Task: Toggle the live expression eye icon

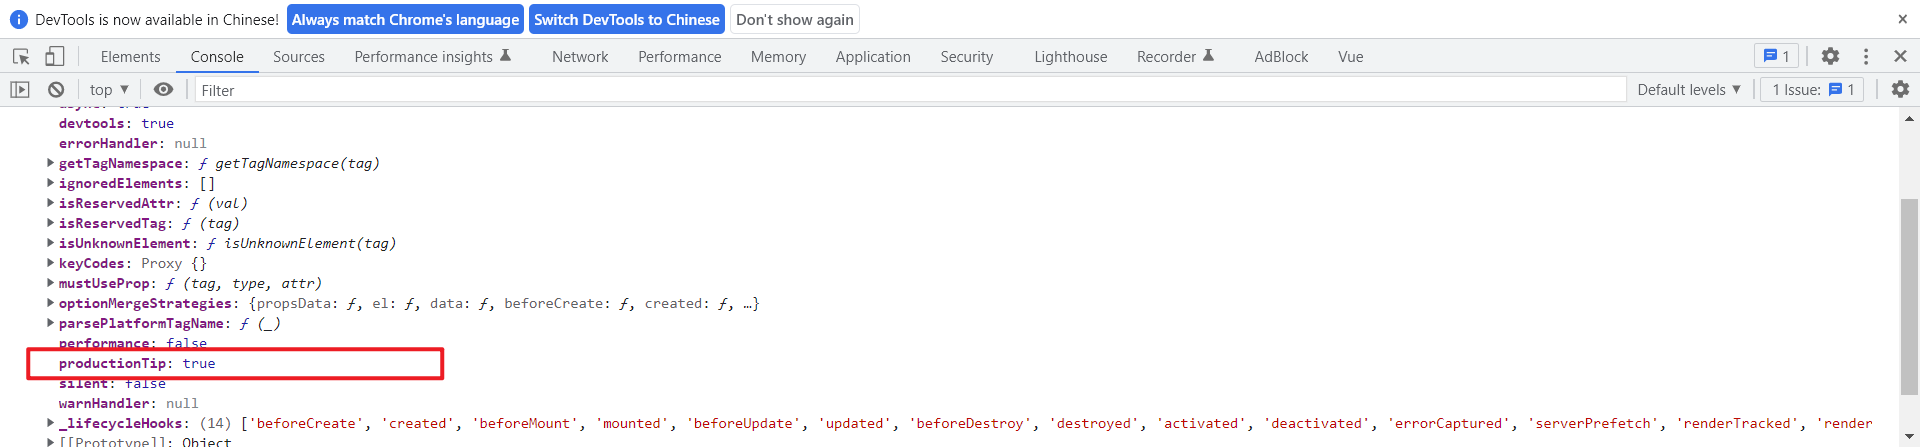Action: [163, 90]
